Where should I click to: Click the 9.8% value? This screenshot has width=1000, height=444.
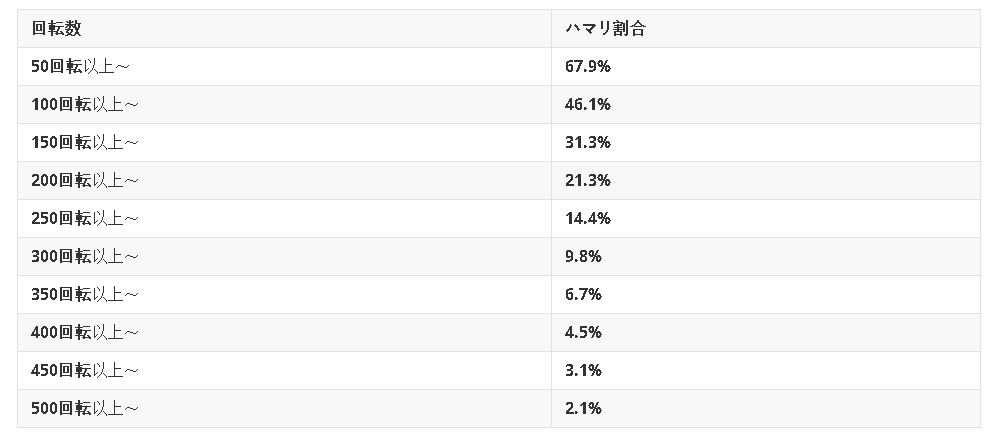pyautogui.click(x=583, y=256)
